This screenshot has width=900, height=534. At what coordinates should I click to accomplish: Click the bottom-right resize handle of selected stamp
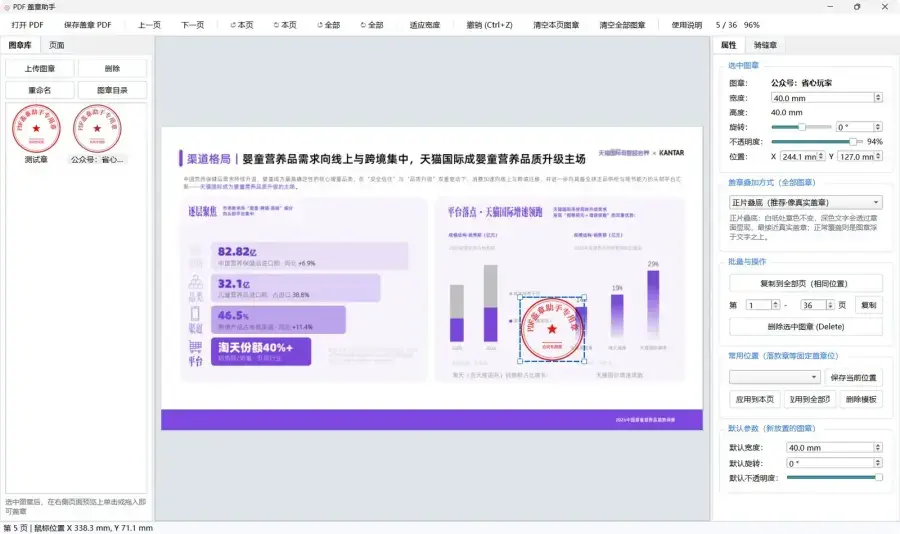coord(584,361)
